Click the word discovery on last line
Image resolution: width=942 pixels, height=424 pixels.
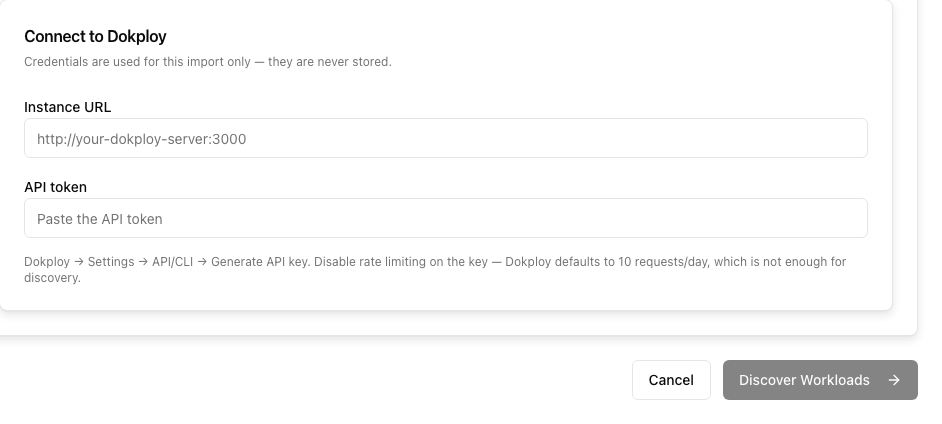(52, 278)
